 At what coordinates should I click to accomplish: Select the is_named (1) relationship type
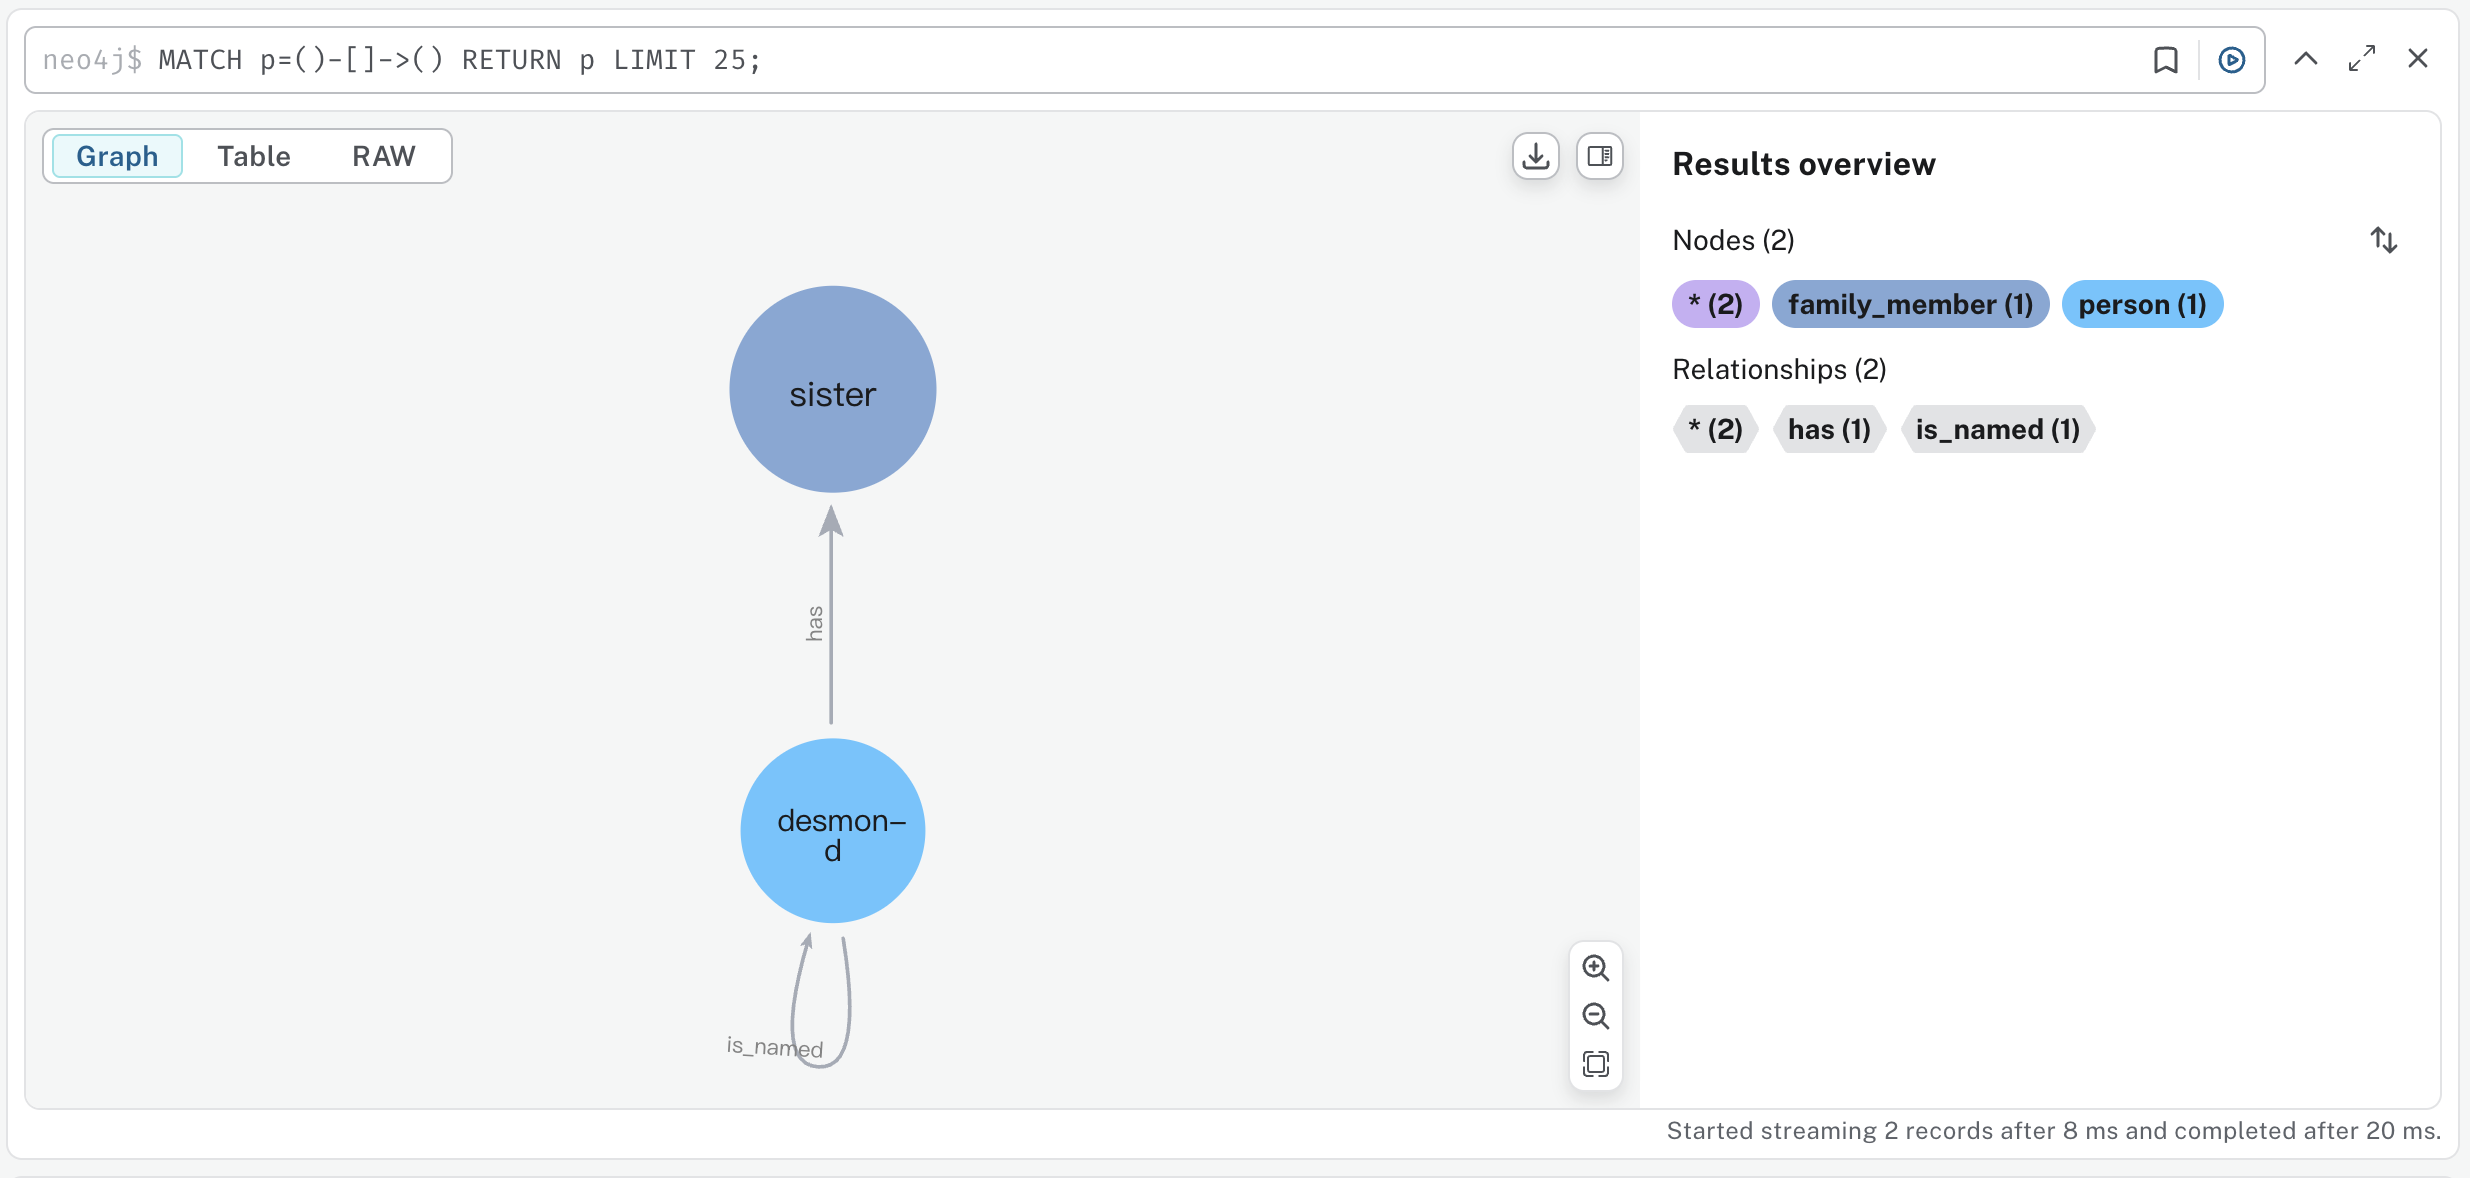point(1997,429)
